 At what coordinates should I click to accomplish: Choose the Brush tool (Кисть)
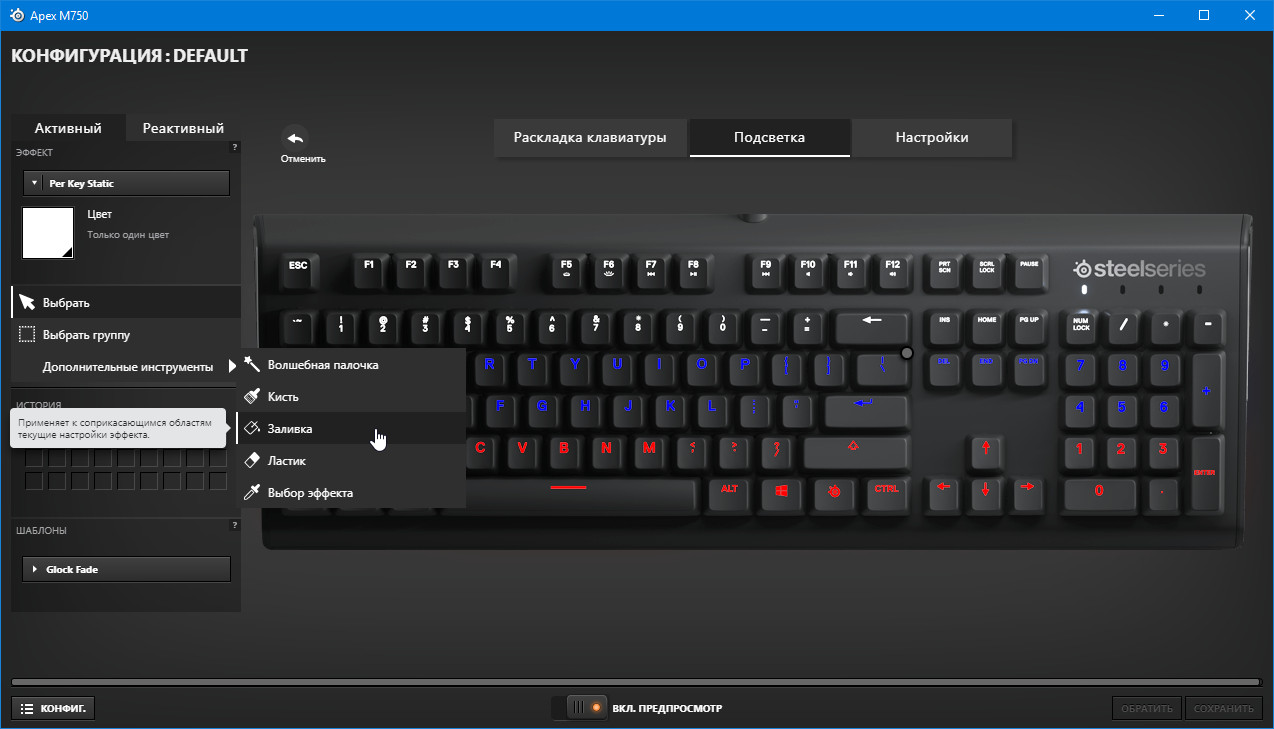351,397
